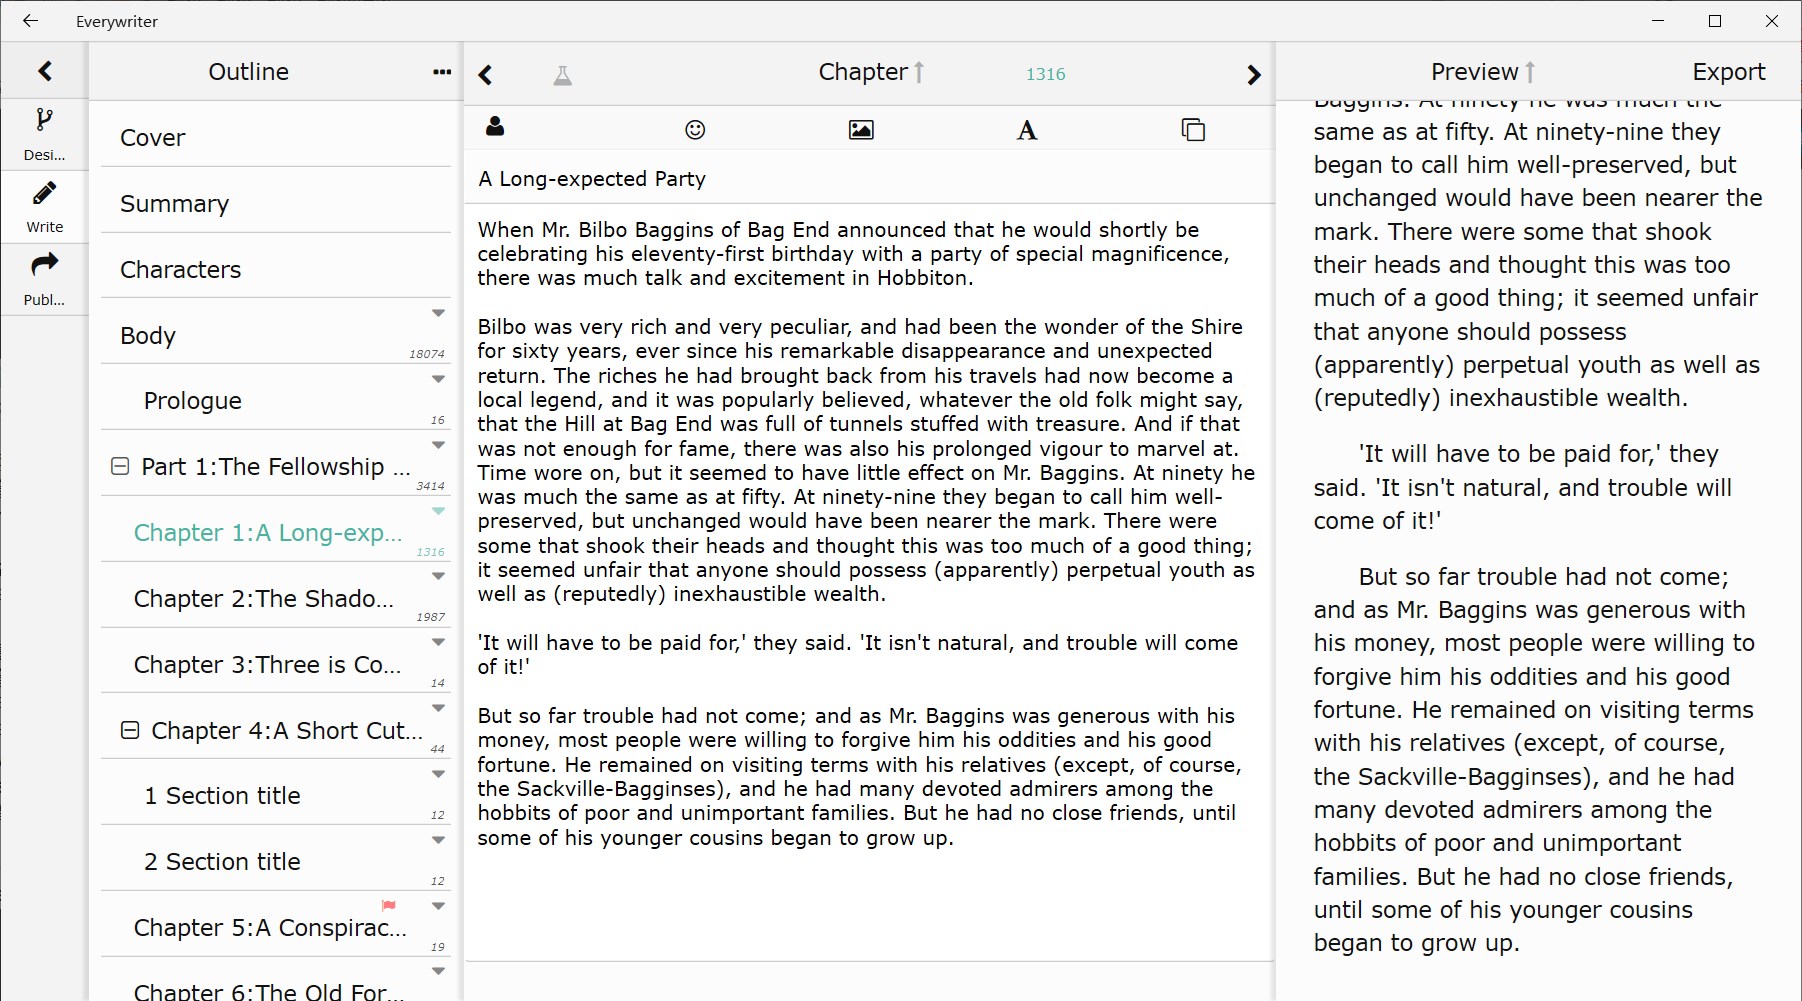Open the emoji smiley picker

(695, 129)
